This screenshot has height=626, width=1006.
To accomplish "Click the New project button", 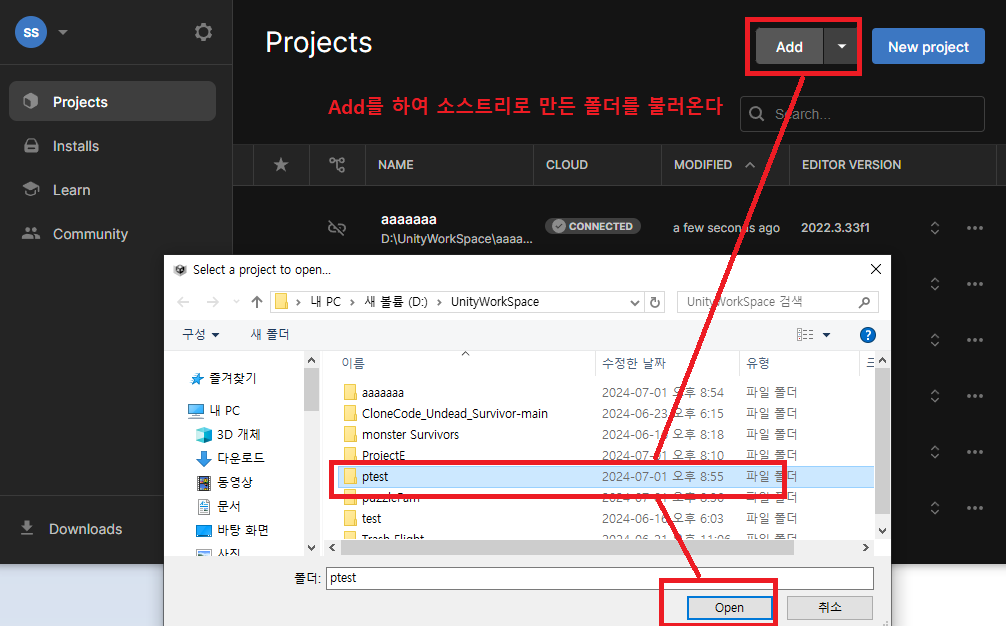I will pos(928,47).
